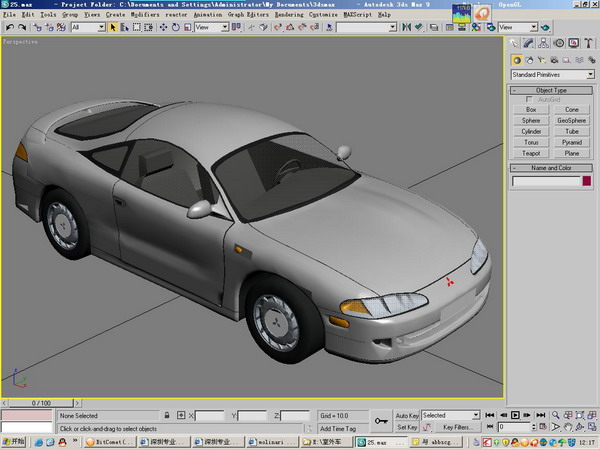Collapse the Object Type rollout
The image size is (600, 450).
point(551,90)
